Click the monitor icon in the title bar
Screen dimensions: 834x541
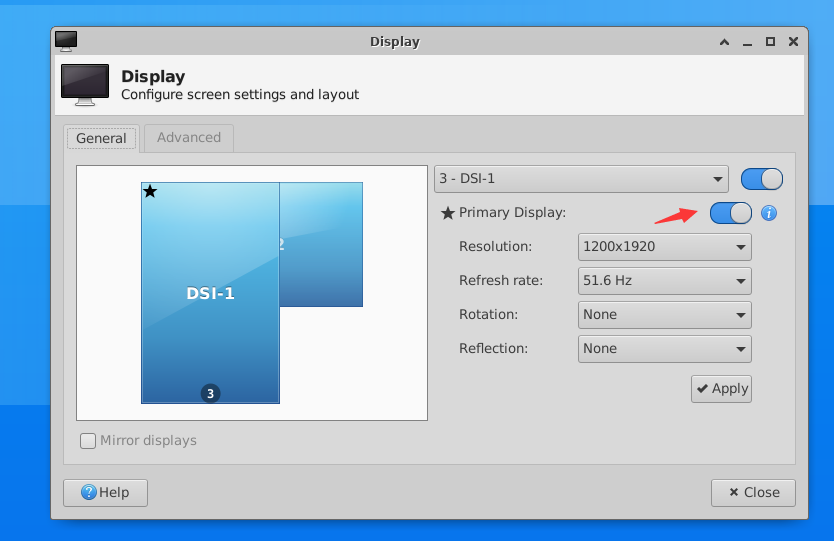[x=66, y=41]
